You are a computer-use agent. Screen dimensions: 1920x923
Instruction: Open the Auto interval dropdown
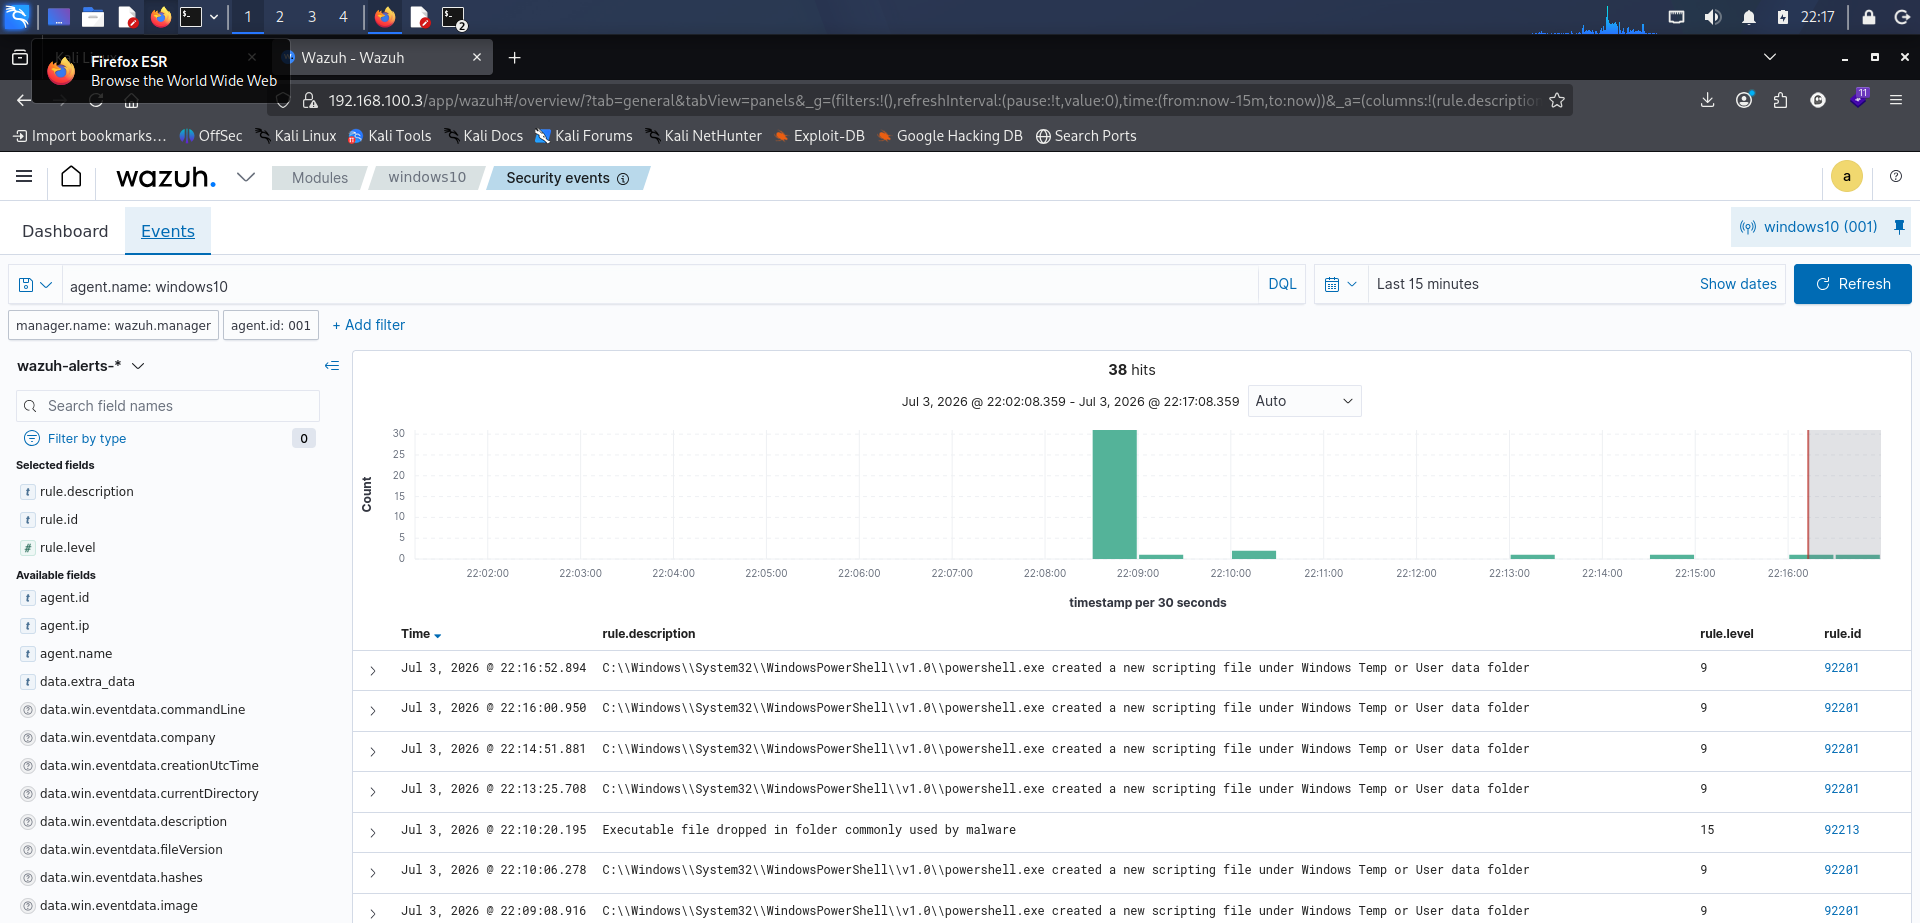1304,401
